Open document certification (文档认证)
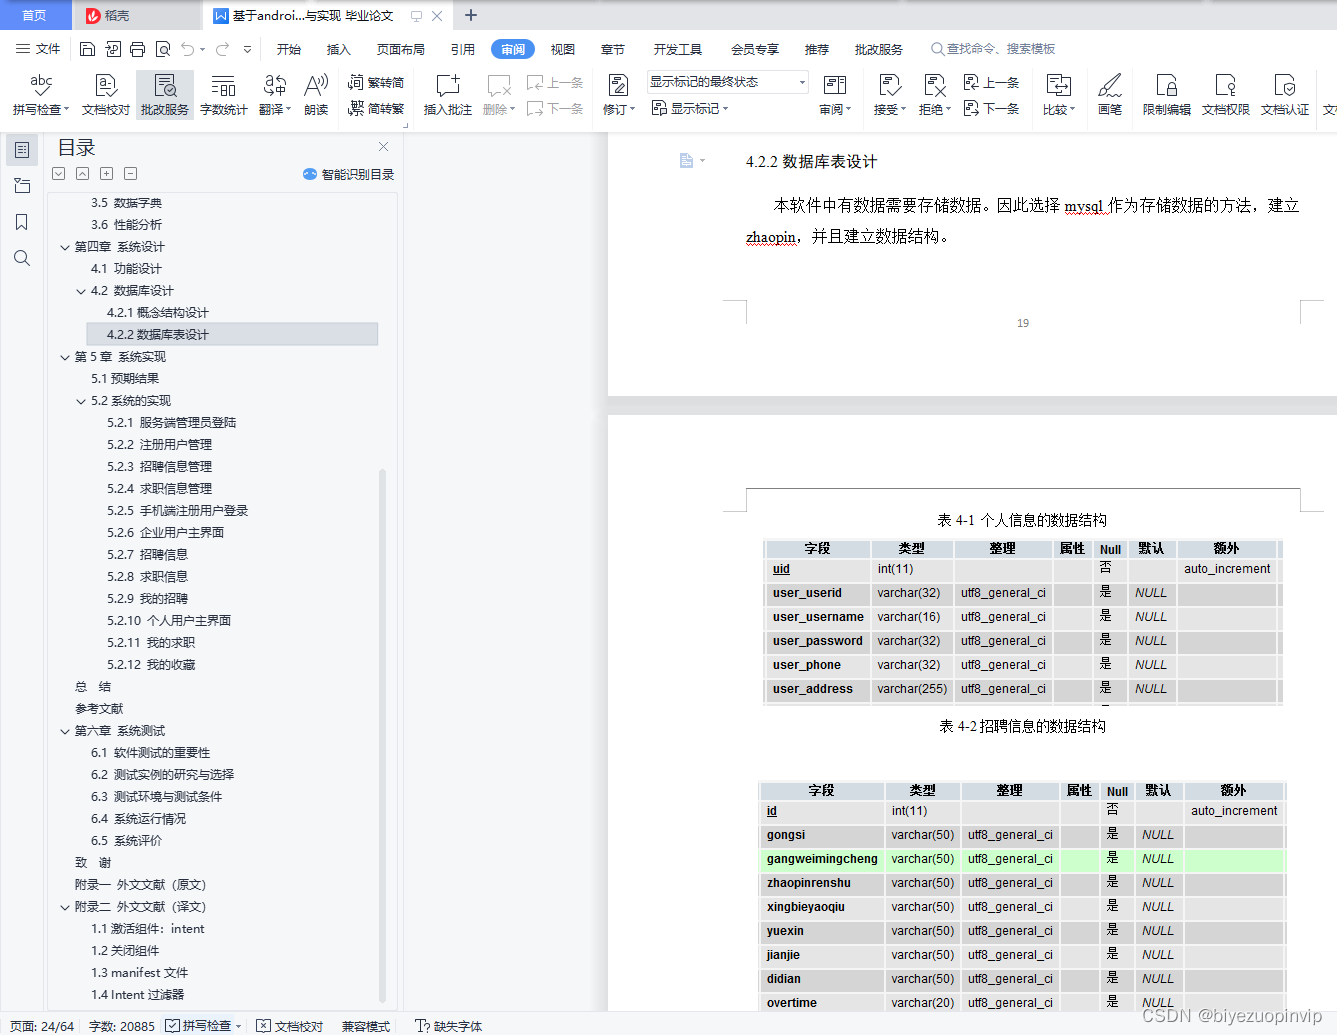The height and width of the screenshot is (1035, 1337). (x=1285, y=95)
